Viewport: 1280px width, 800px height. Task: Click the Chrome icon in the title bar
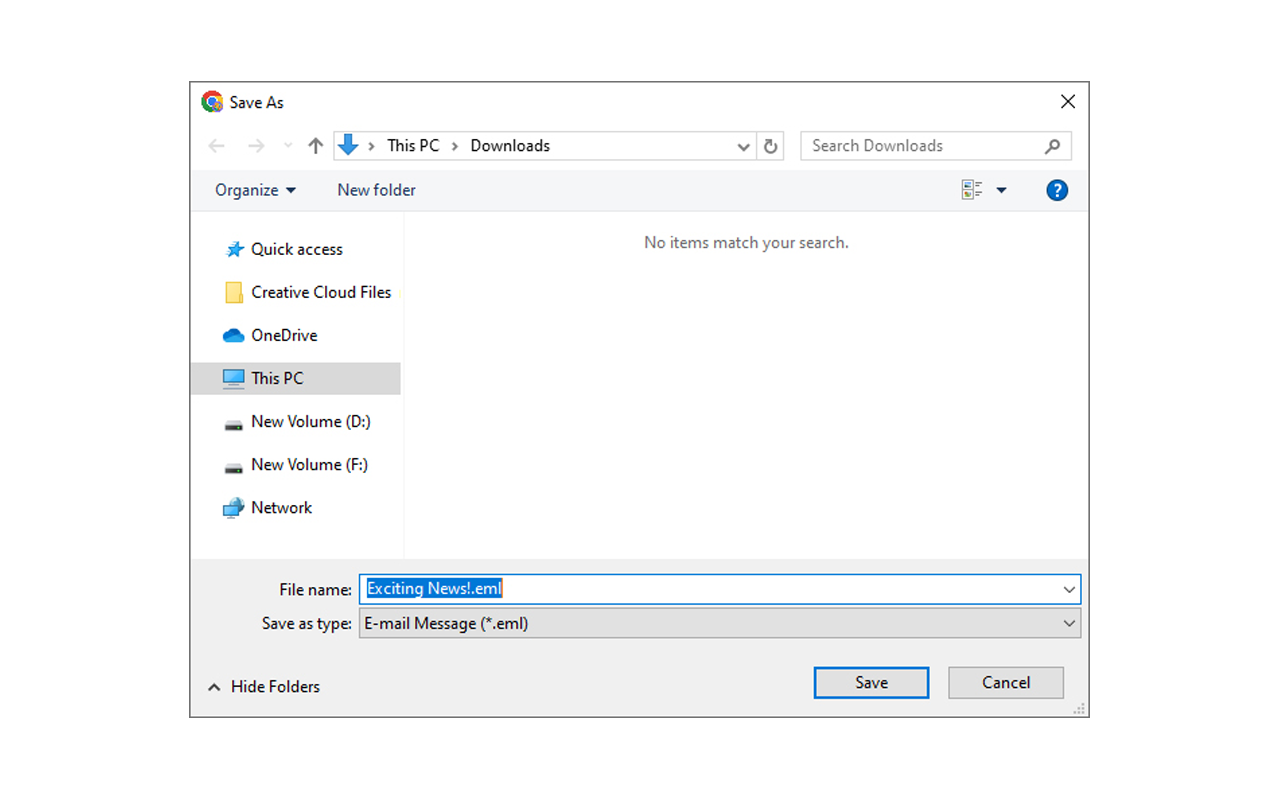click(212, 101)
